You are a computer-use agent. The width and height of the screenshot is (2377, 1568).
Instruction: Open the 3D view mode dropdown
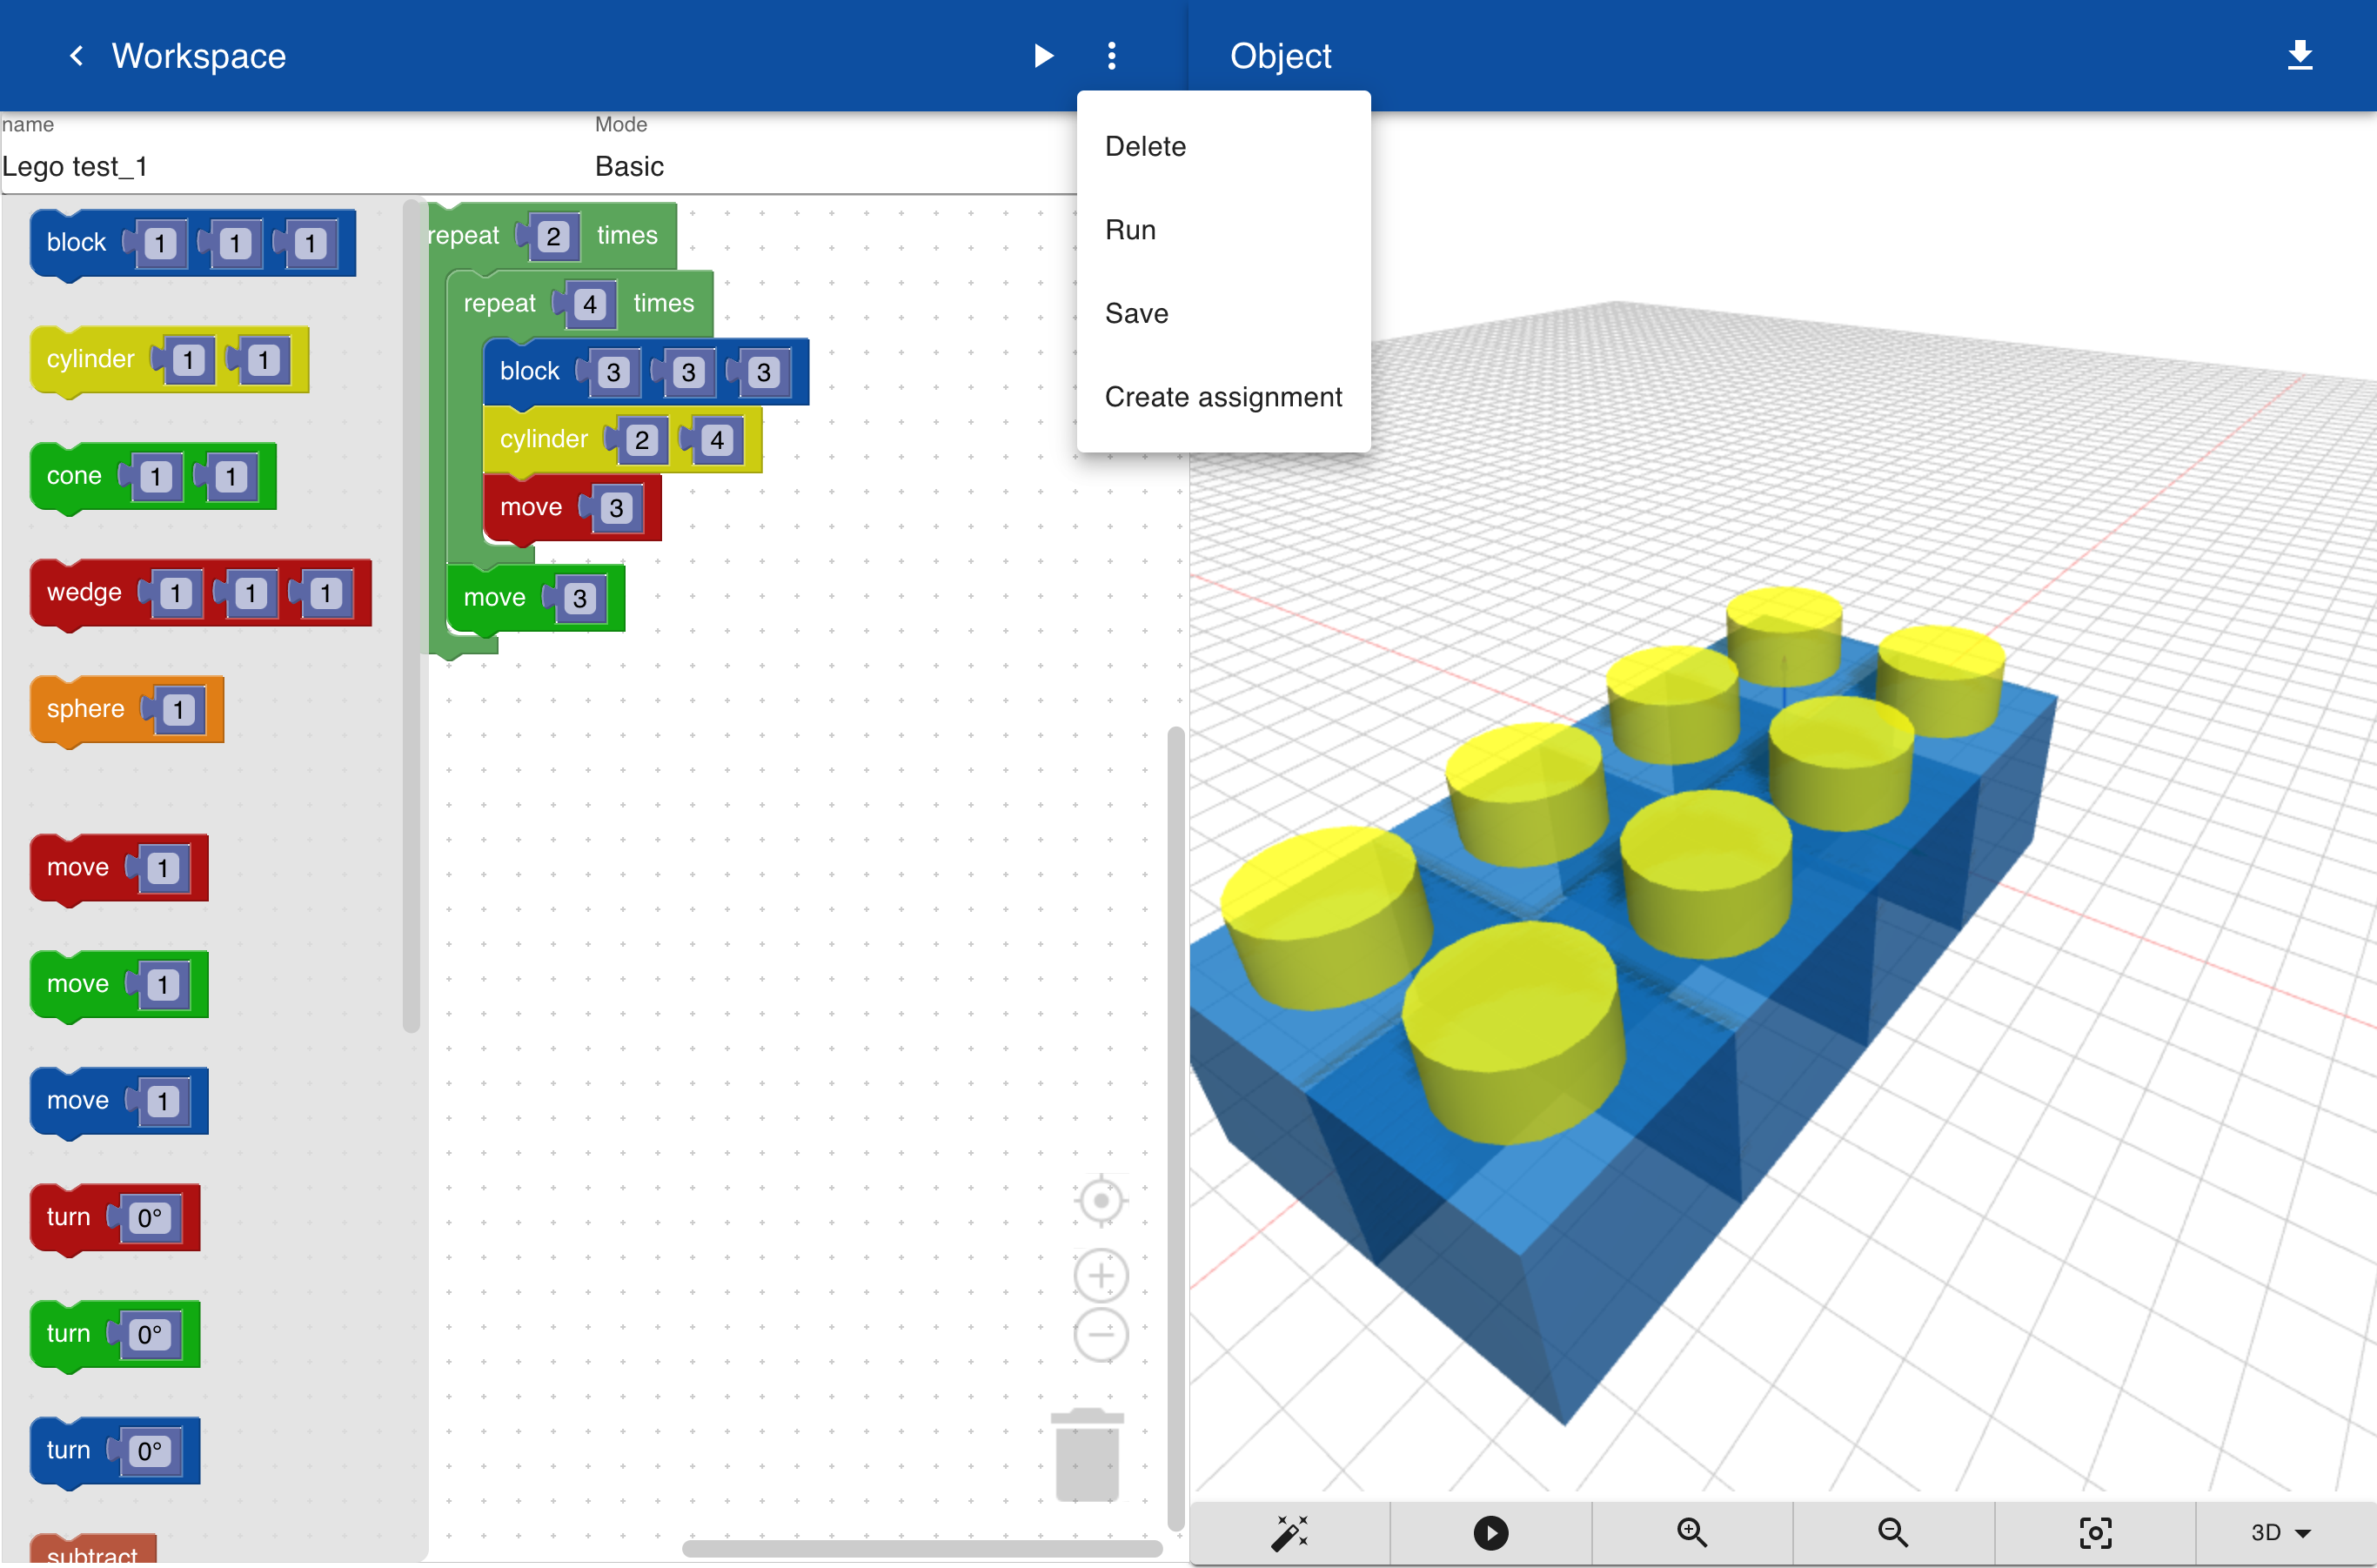coord(2282,1532)
